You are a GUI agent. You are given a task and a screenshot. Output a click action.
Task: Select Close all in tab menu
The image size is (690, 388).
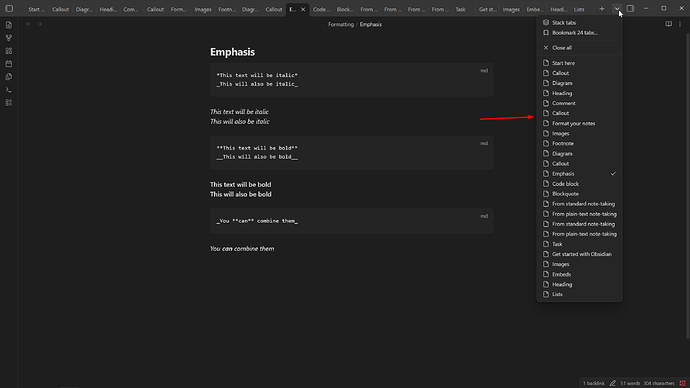point(579,48)
